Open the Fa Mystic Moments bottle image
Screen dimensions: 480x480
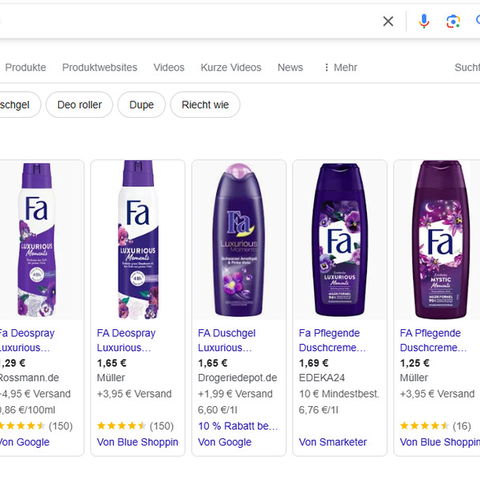click(441, 240)
